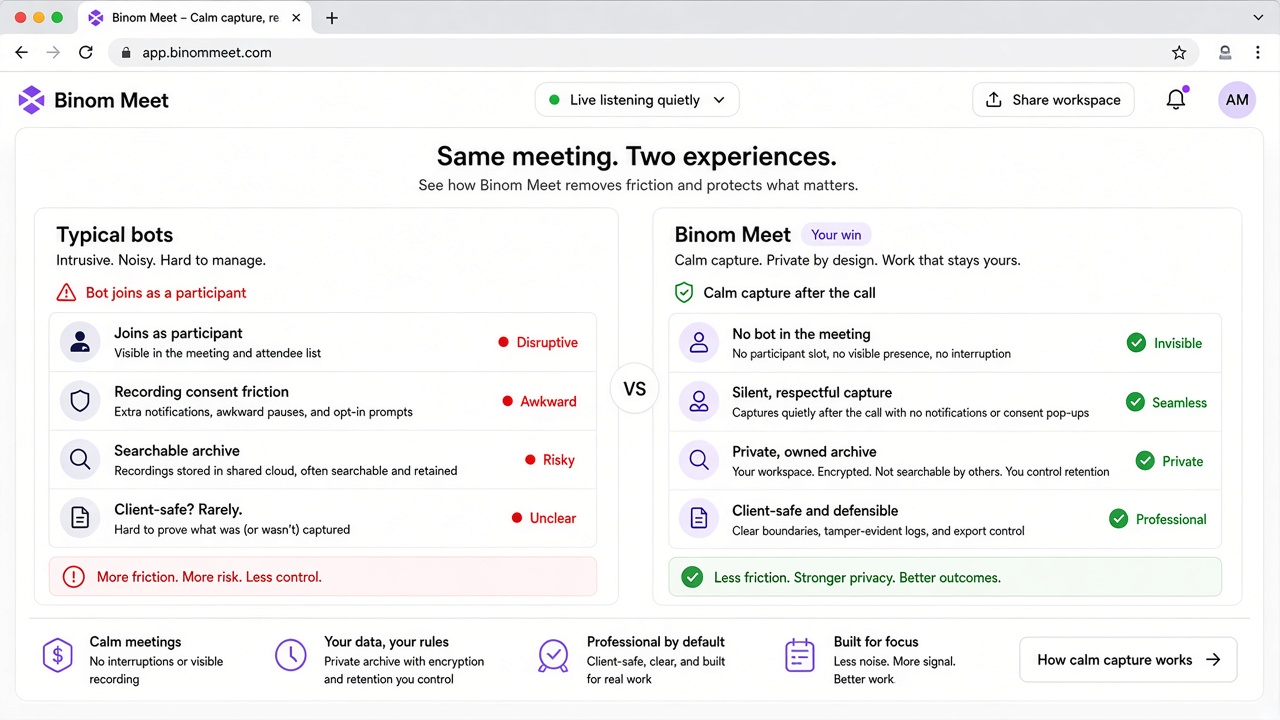Open the notifications bell

pos(1176,100)
